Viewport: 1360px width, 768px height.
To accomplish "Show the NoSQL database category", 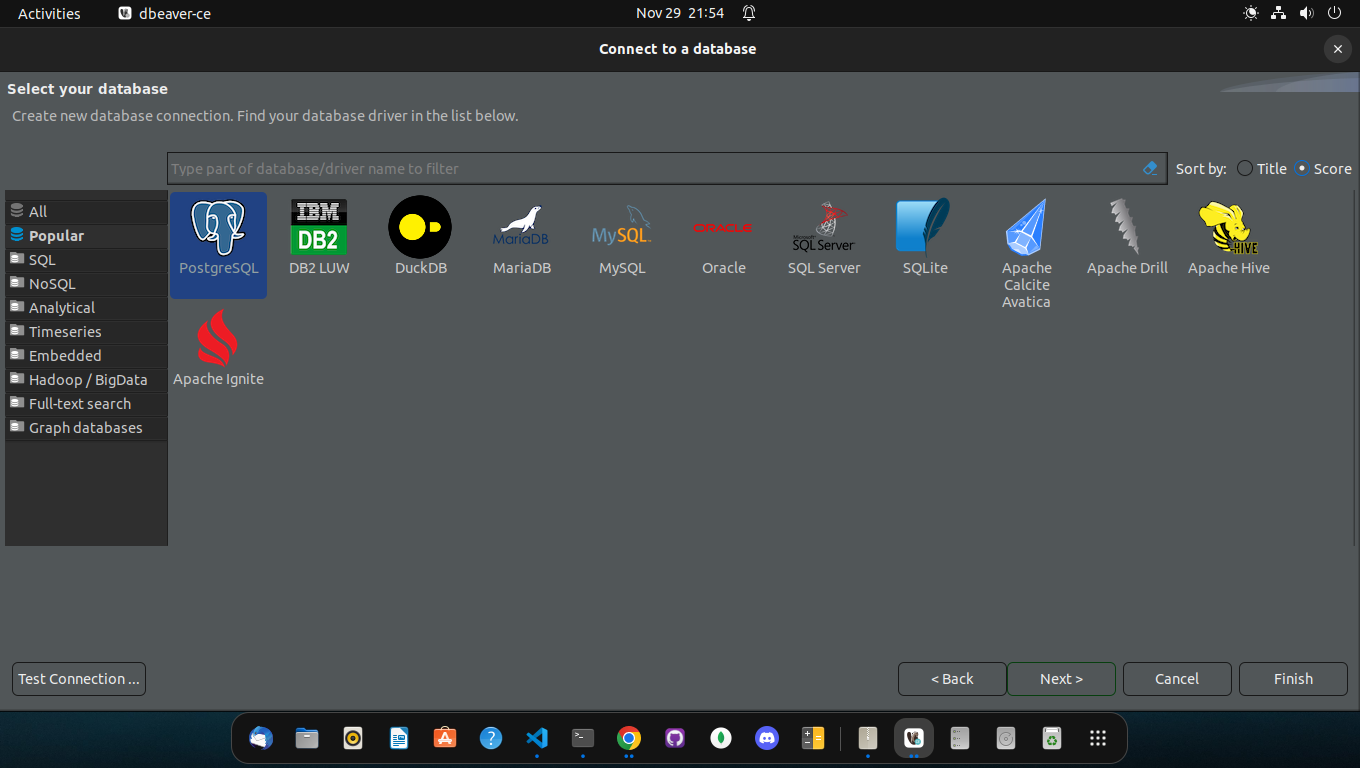I will pos(52,284).
